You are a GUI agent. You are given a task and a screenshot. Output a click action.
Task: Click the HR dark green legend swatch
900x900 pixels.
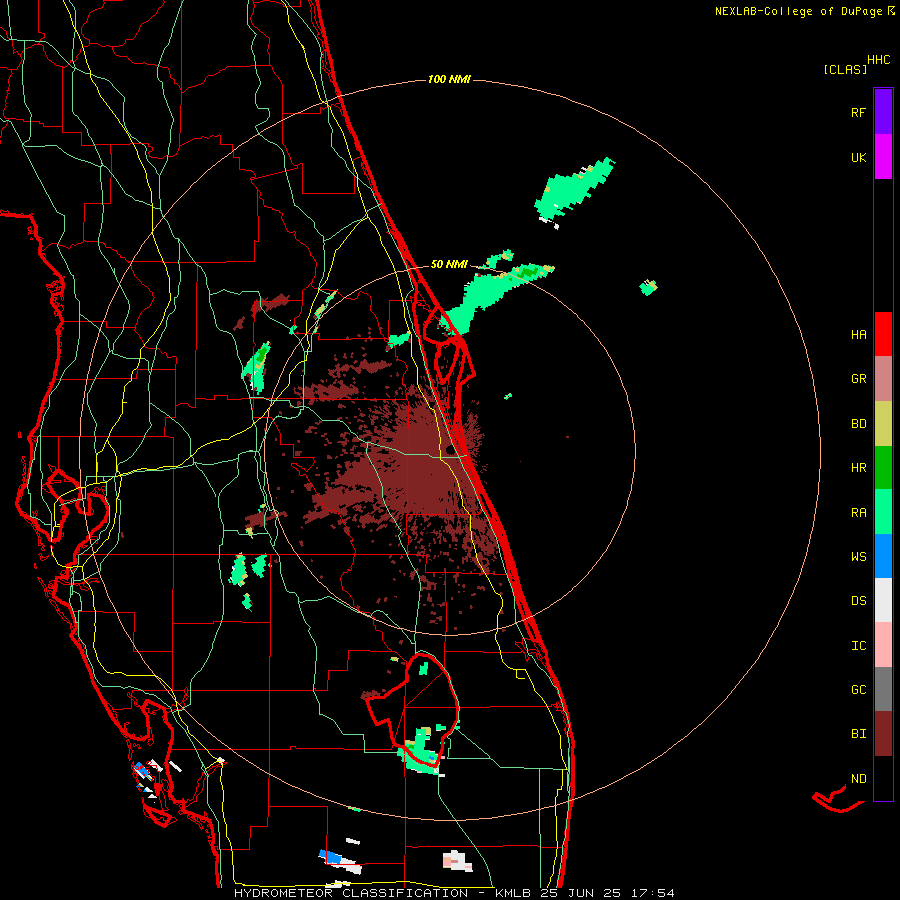click(x=883, y=468)
